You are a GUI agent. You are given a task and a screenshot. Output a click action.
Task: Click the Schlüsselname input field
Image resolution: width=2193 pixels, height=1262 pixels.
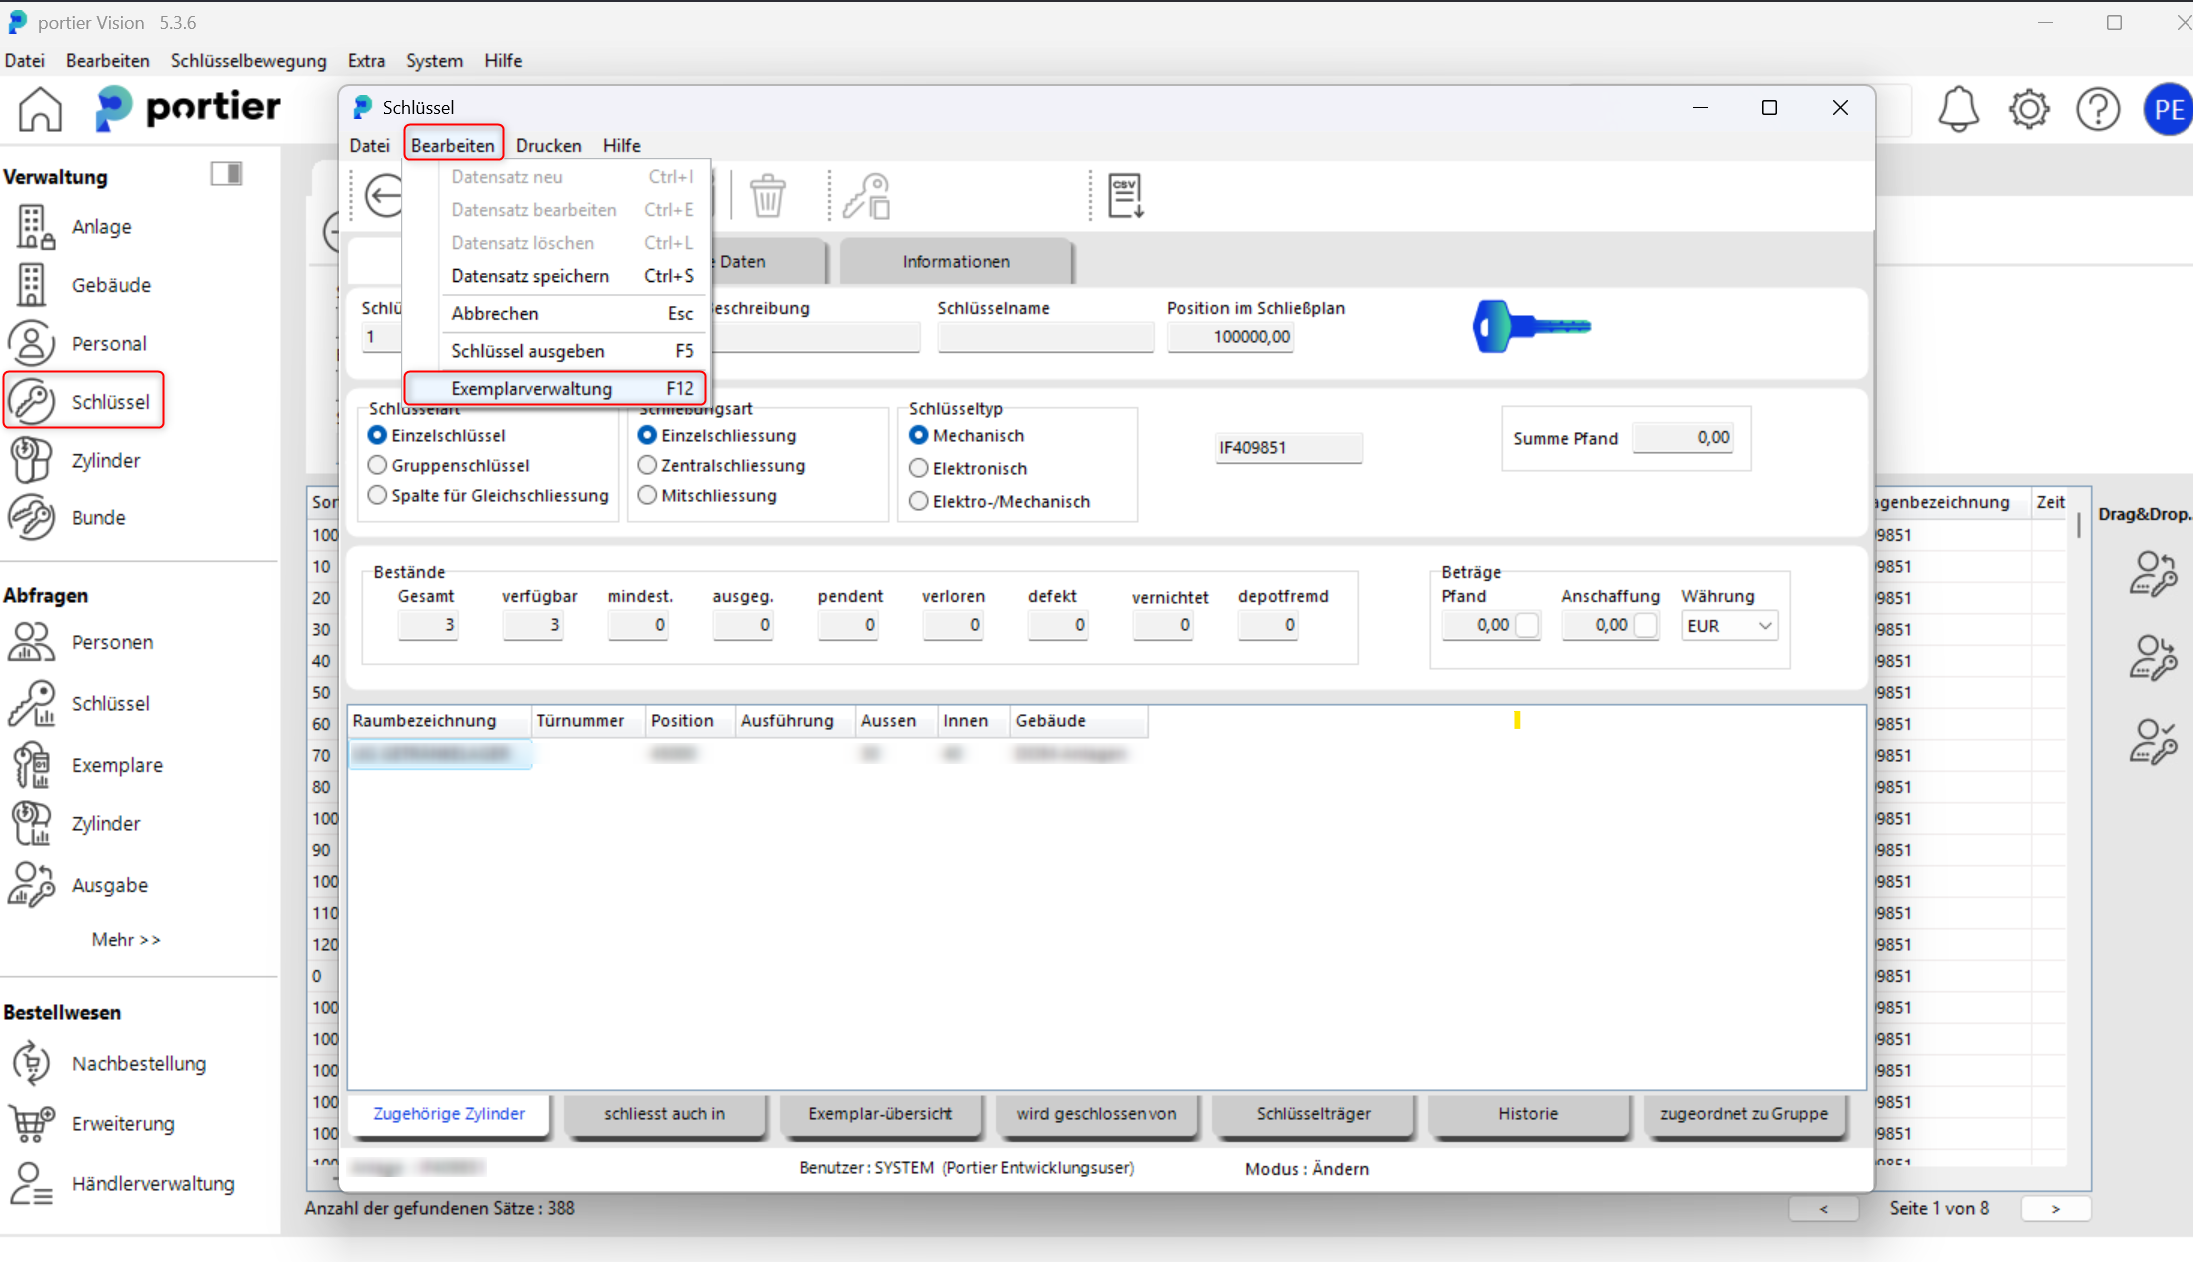[x=1044, y=337]
